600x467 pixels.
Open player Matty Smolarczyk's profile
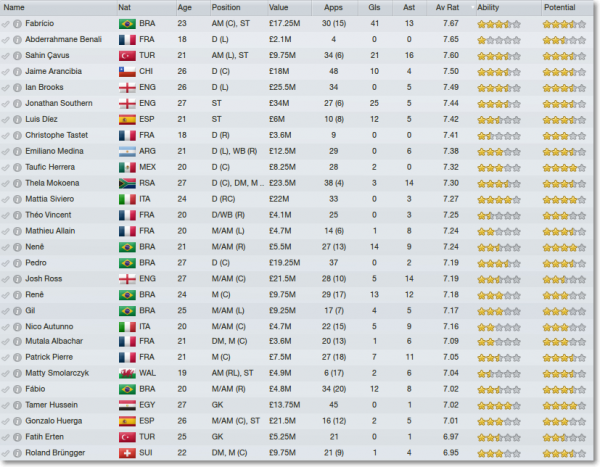57,373
